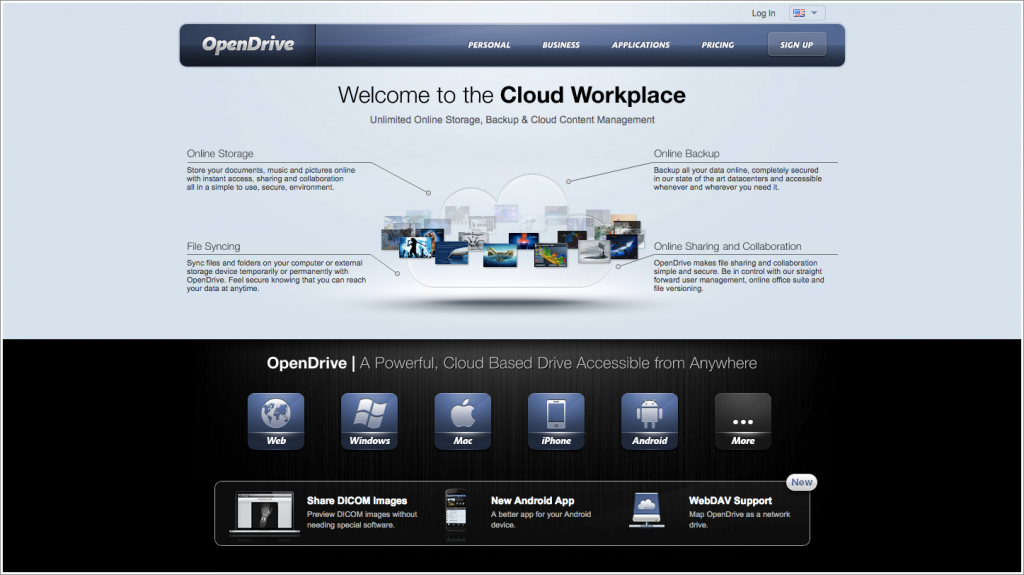Open the iPhone app icon

click(x=556, y=421)
